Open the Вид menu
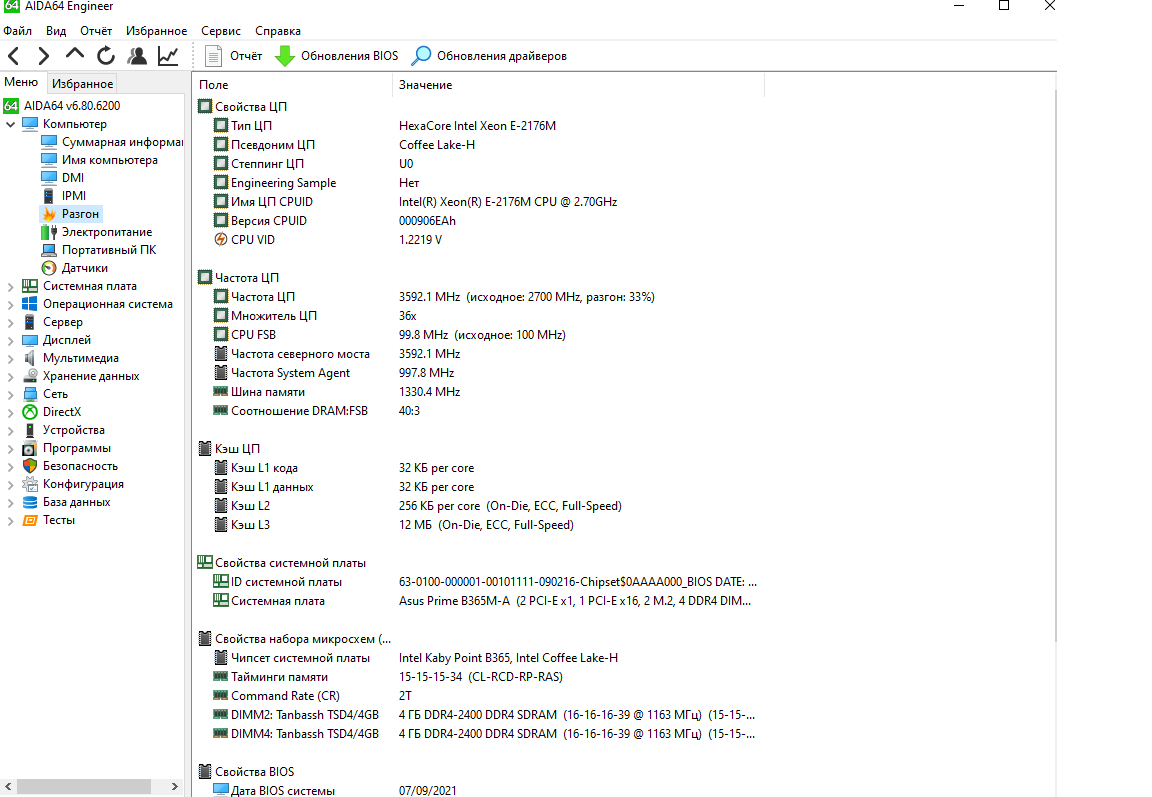The image size is (1152, 797). click(56, 31)
